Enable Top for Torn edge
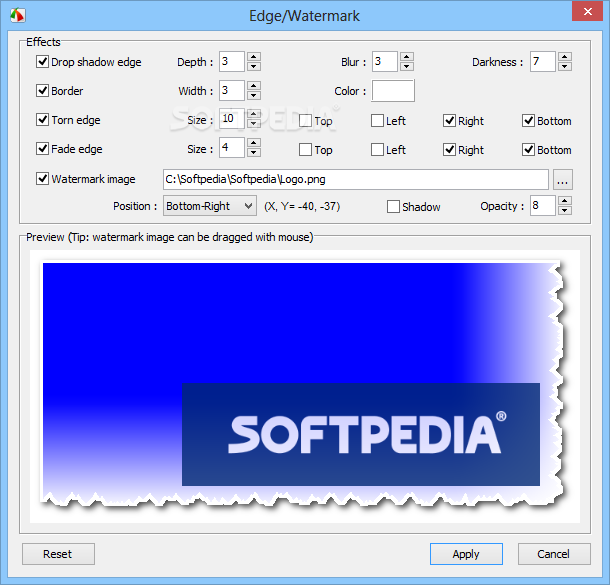The height and width of the screenshot is (585, 610). pos(305,121)
